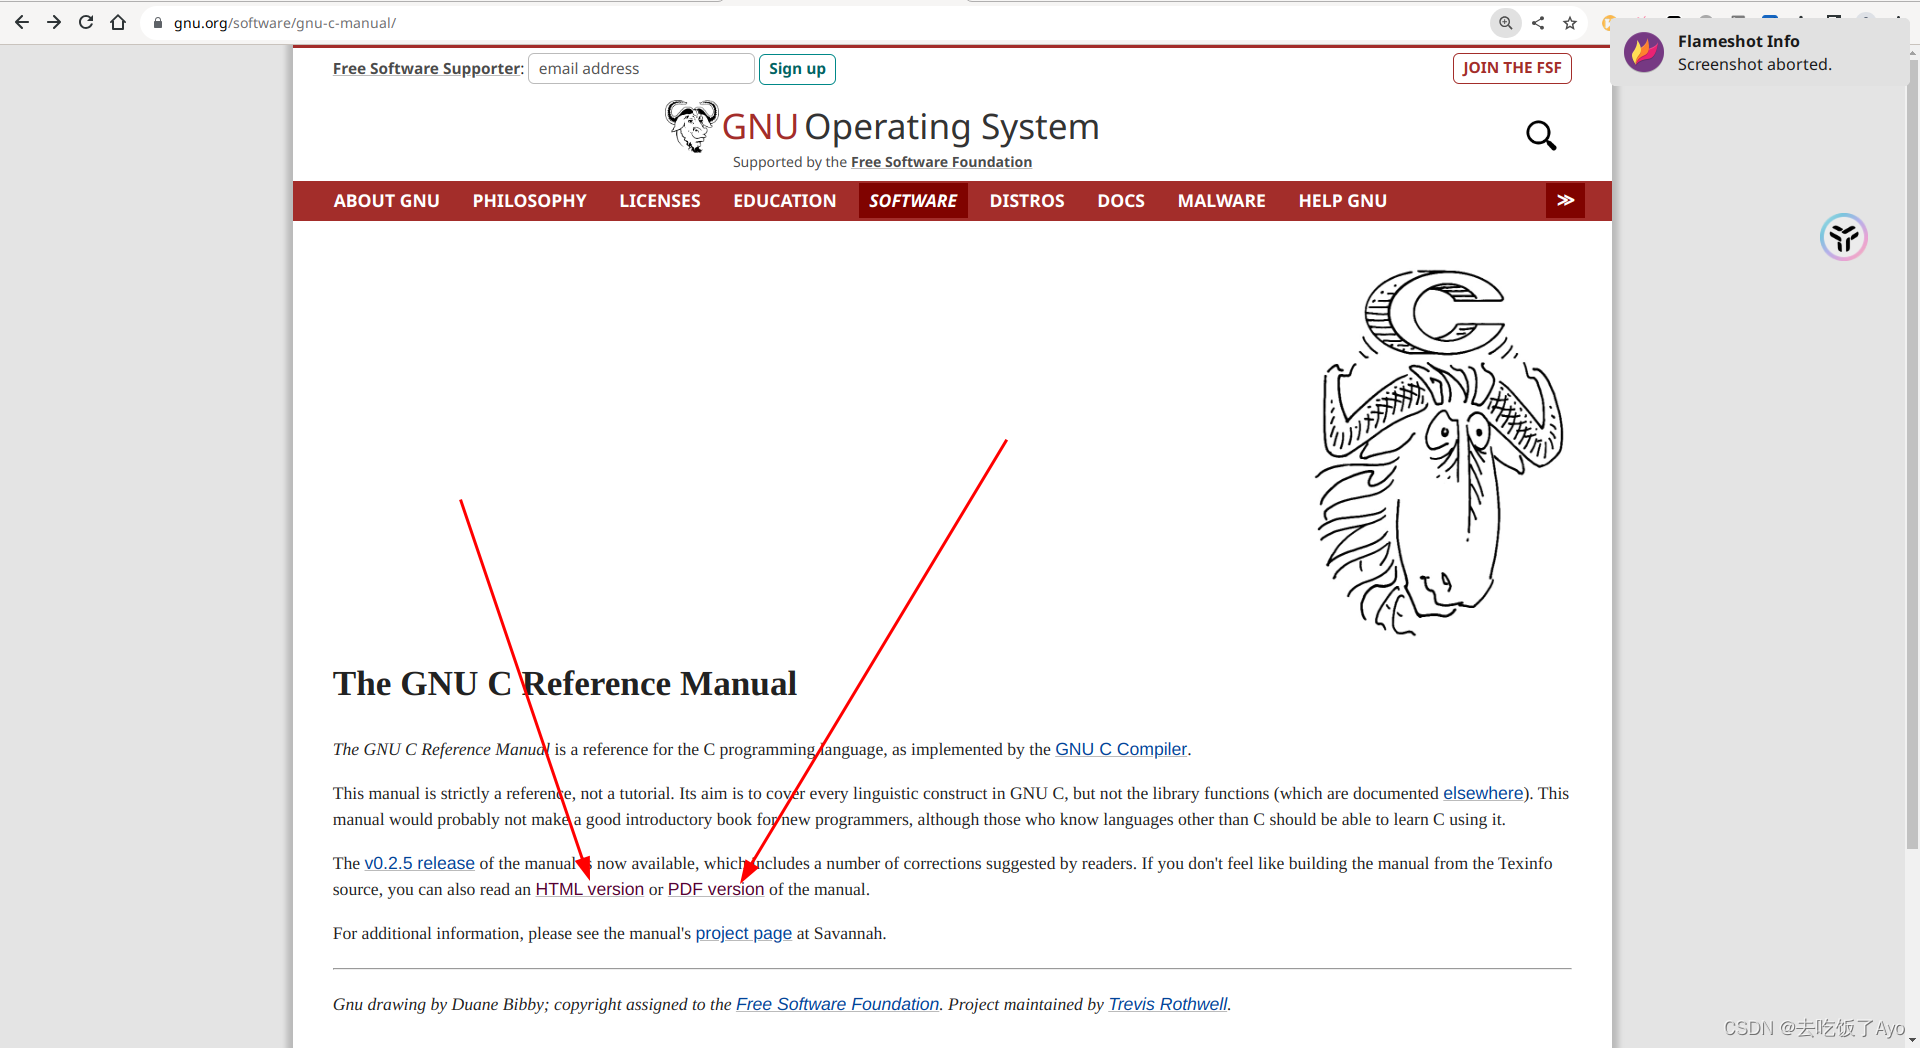Open MALWARE menu item
1920x1048 pixels.
1222,201
